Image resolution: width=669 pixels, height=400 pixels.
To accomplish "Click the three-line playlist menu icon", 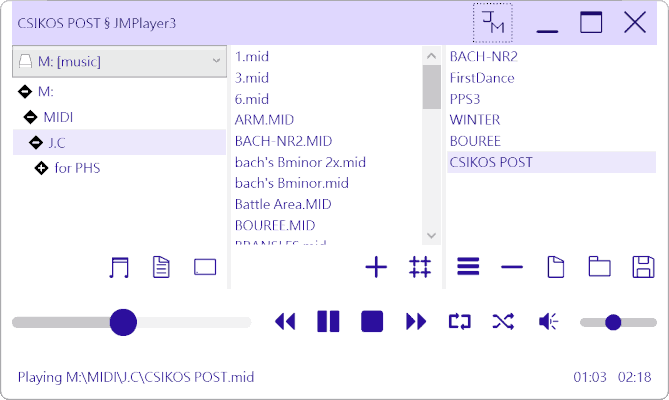I will 468,267.
